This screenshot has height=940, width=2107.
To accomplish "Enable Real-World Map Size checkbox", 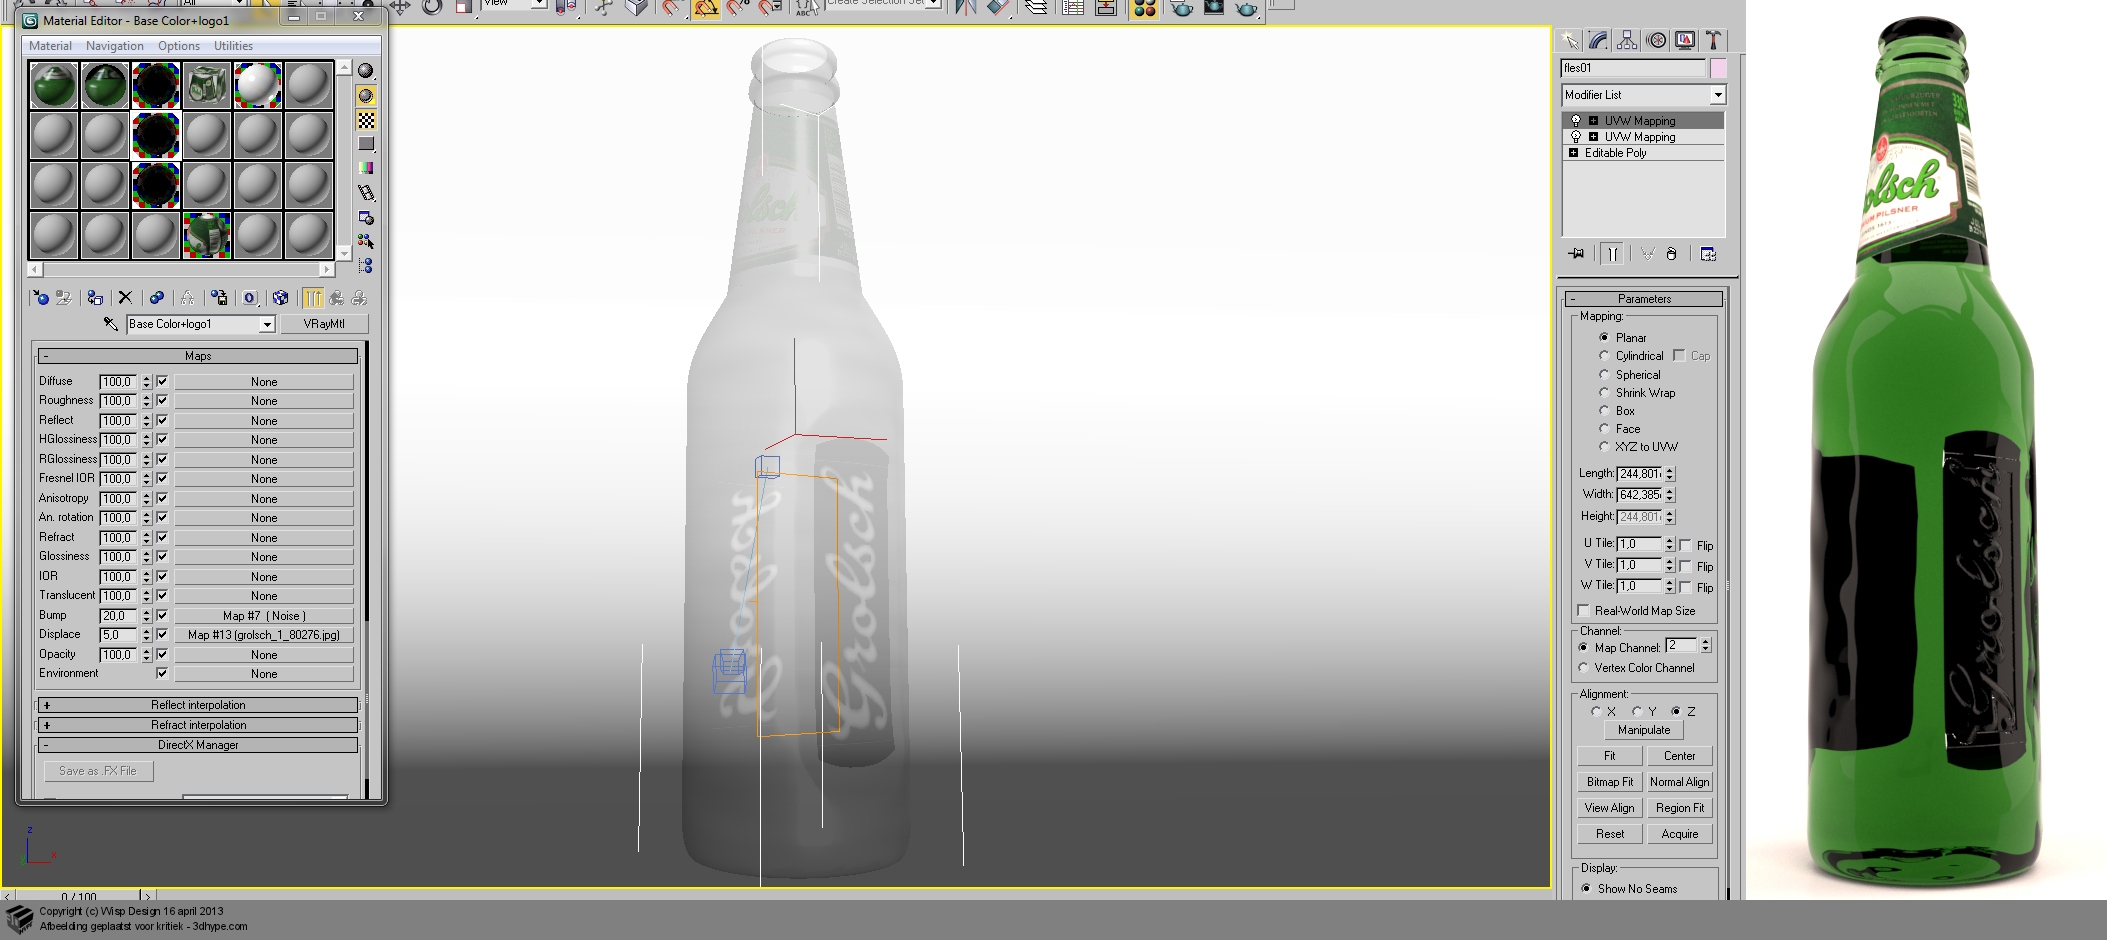I will (1583, 610).
